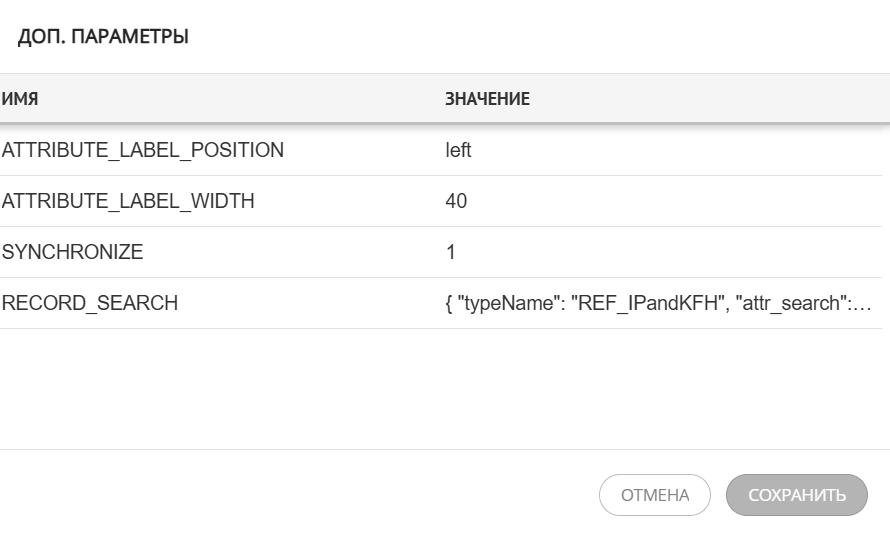Screen dimensions: 890x537
Task: Edit the SYNCHRONIZE value '1'
Action: coord(451,253)
